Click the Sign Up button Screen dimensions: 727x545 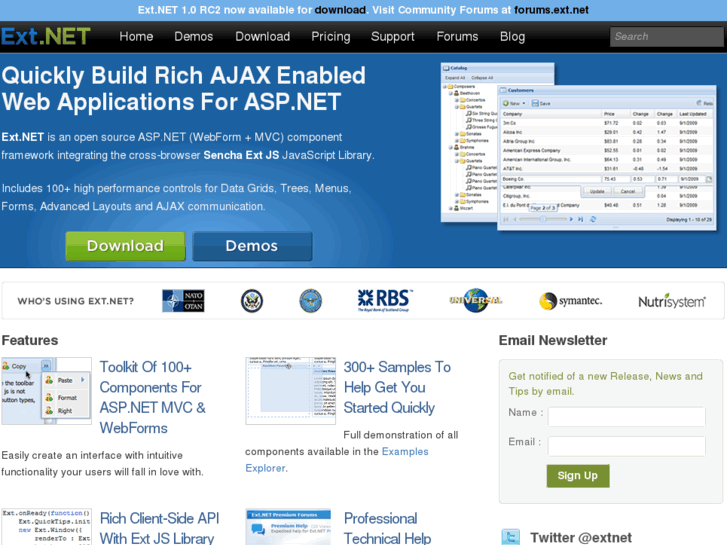pyautogui.click(x=578, y=476)
